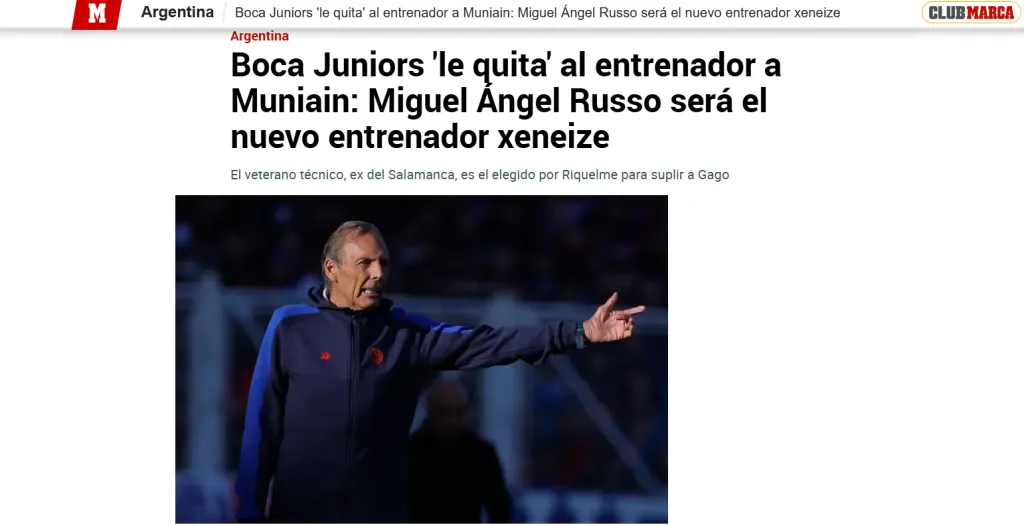
Task: Open the red Argentina category label above headline
Action: click(x=259, y=37)
